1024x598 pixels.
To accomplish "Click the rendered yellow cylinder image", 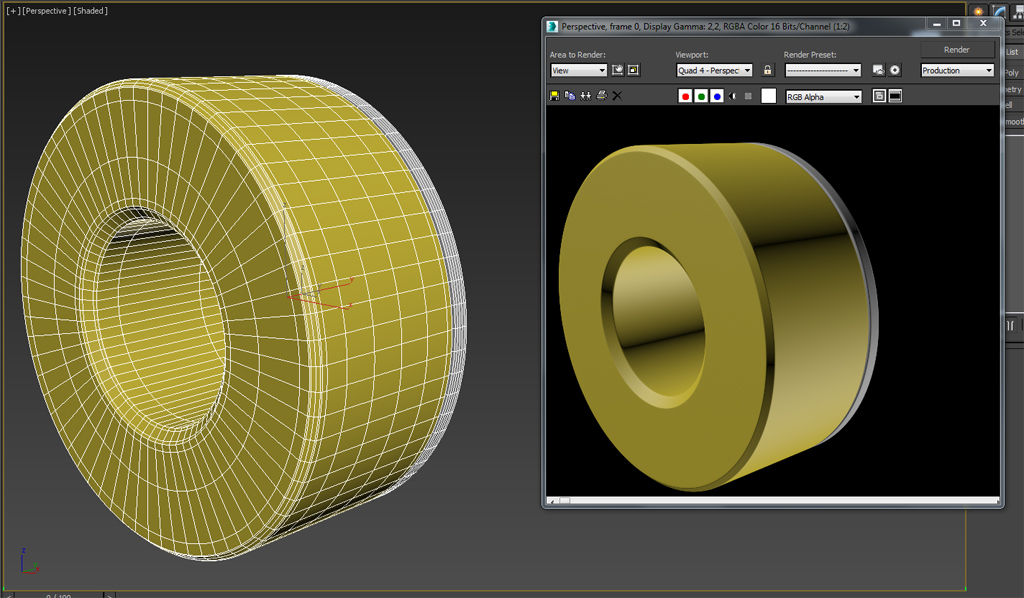I will (x=718, y=316).
